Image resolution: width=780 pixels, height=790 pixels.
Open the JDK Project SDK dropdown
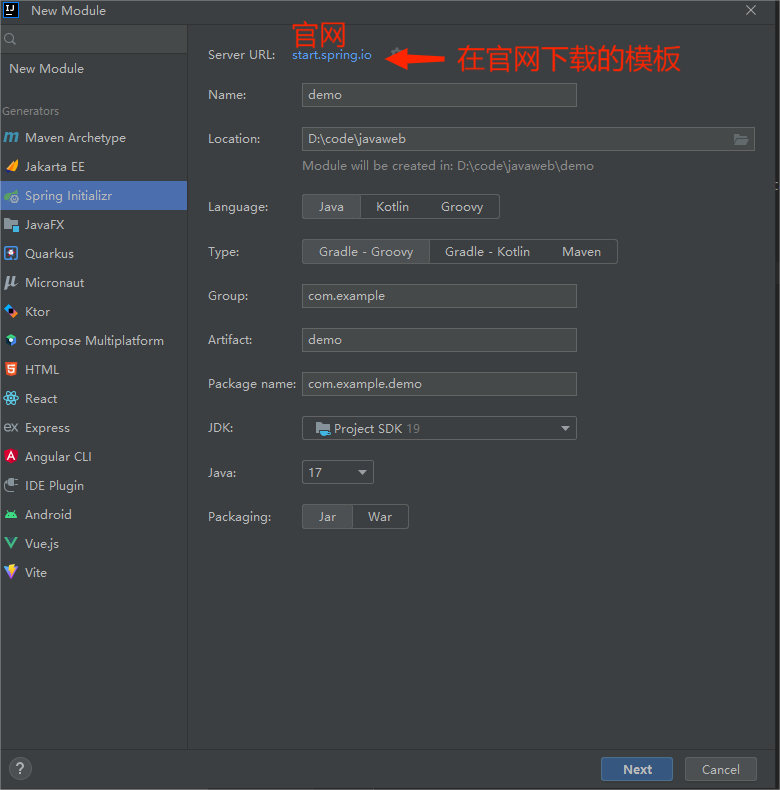click(439, 428)
